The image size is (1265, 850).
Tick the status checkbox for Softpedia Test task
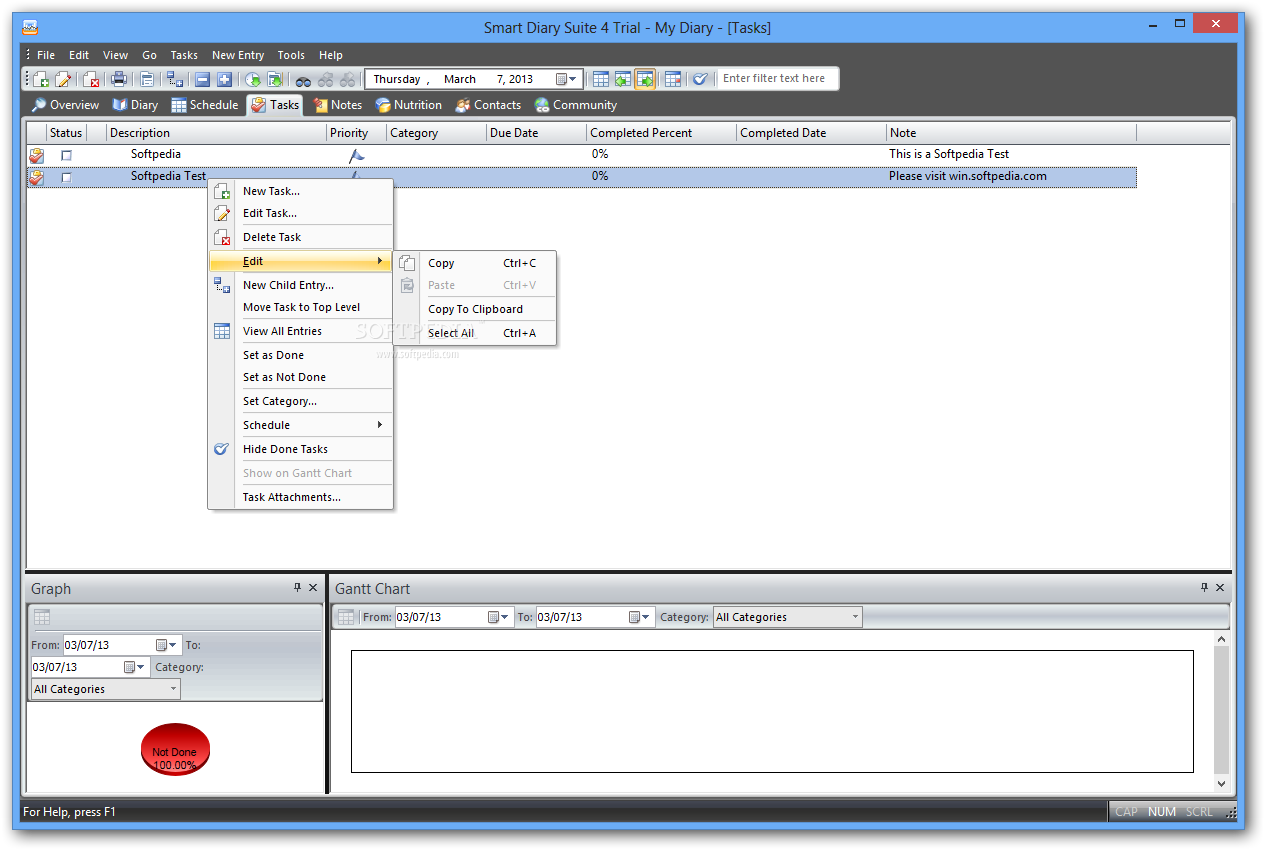tap(67, 177)
